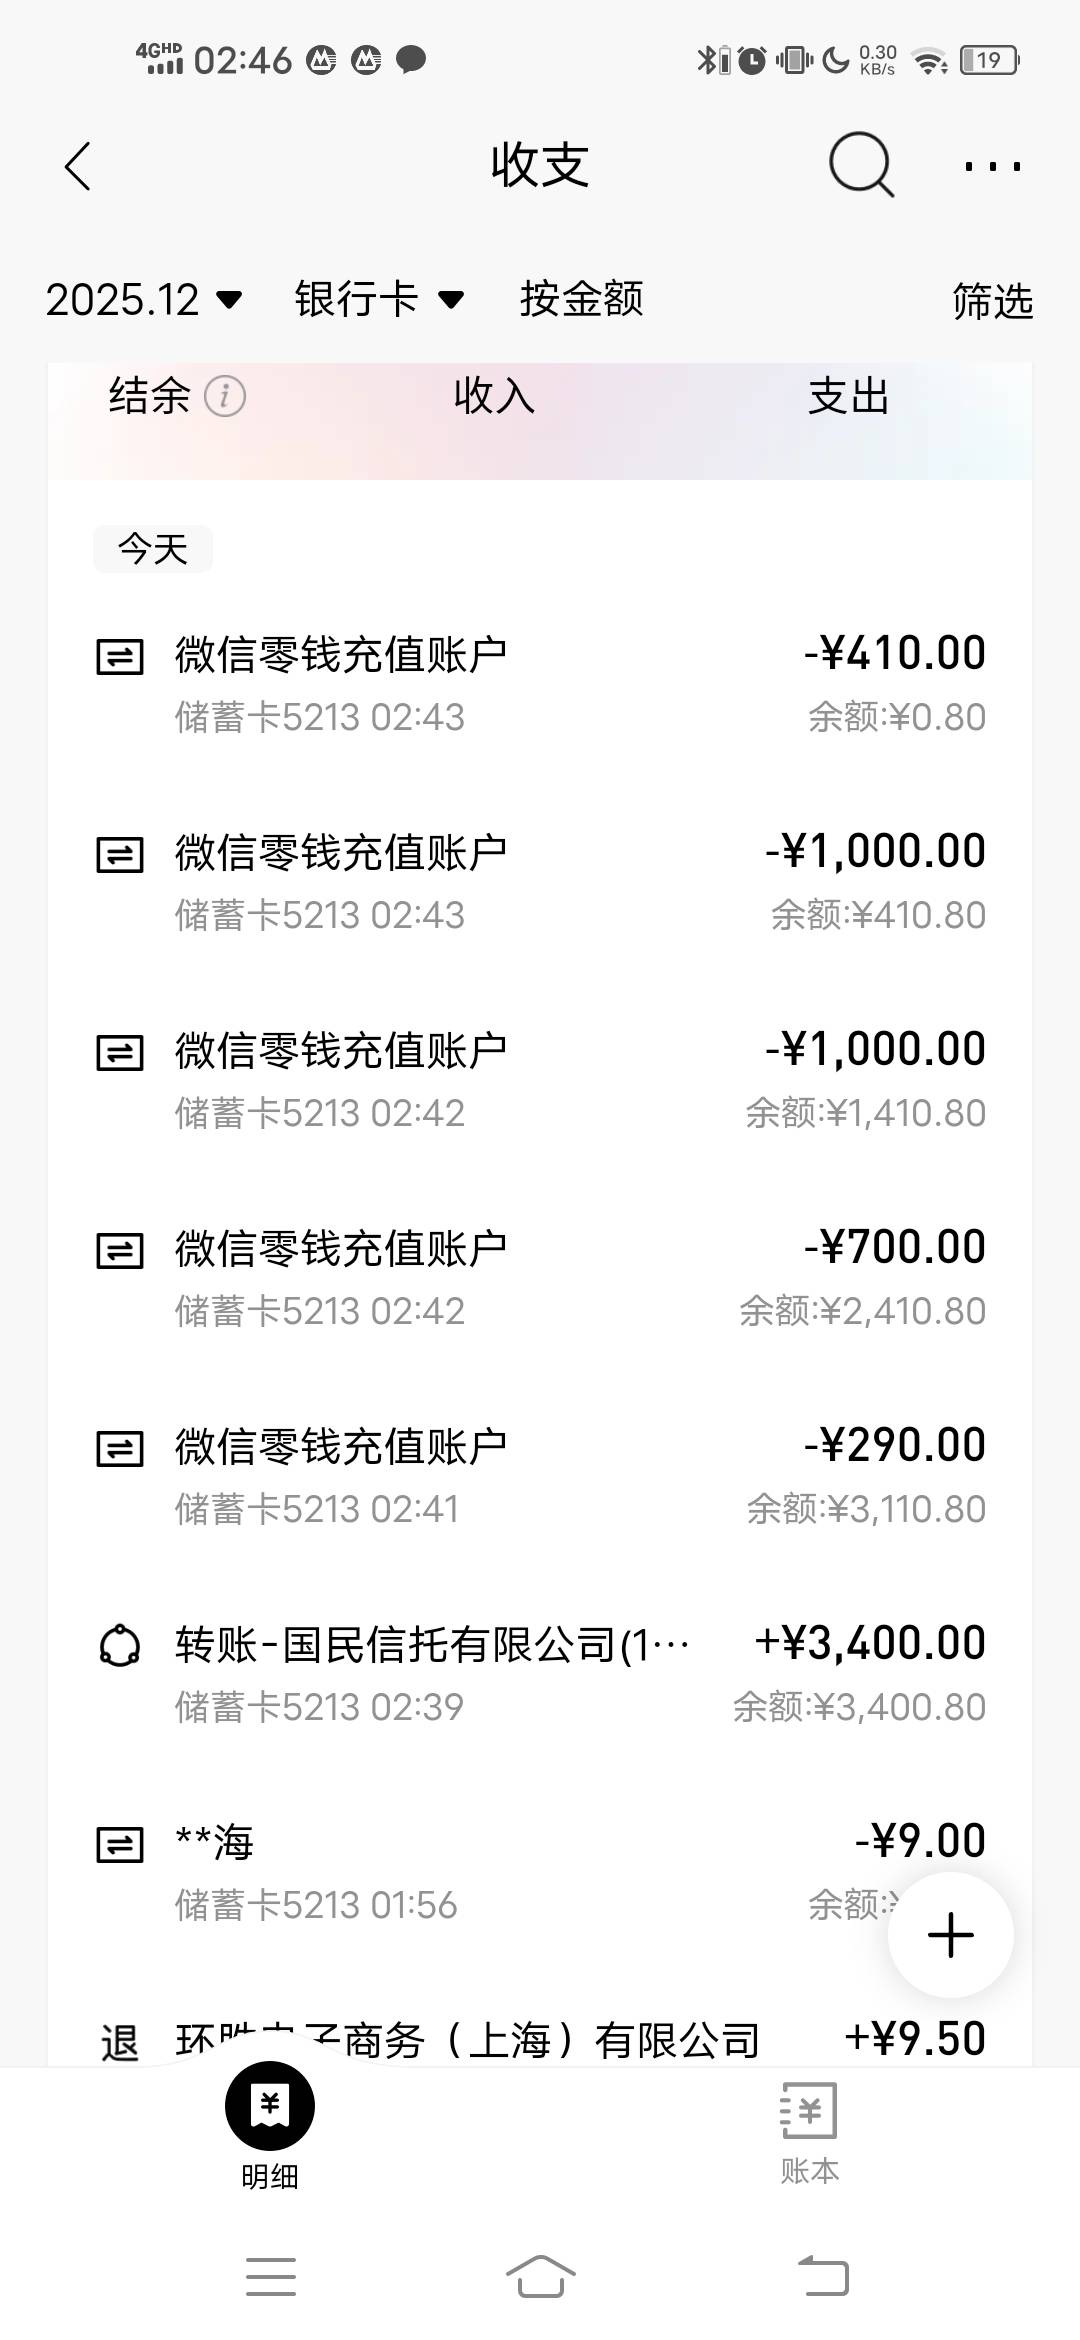
Task: Open search with the magnifier icon
Action: [861, 165]
